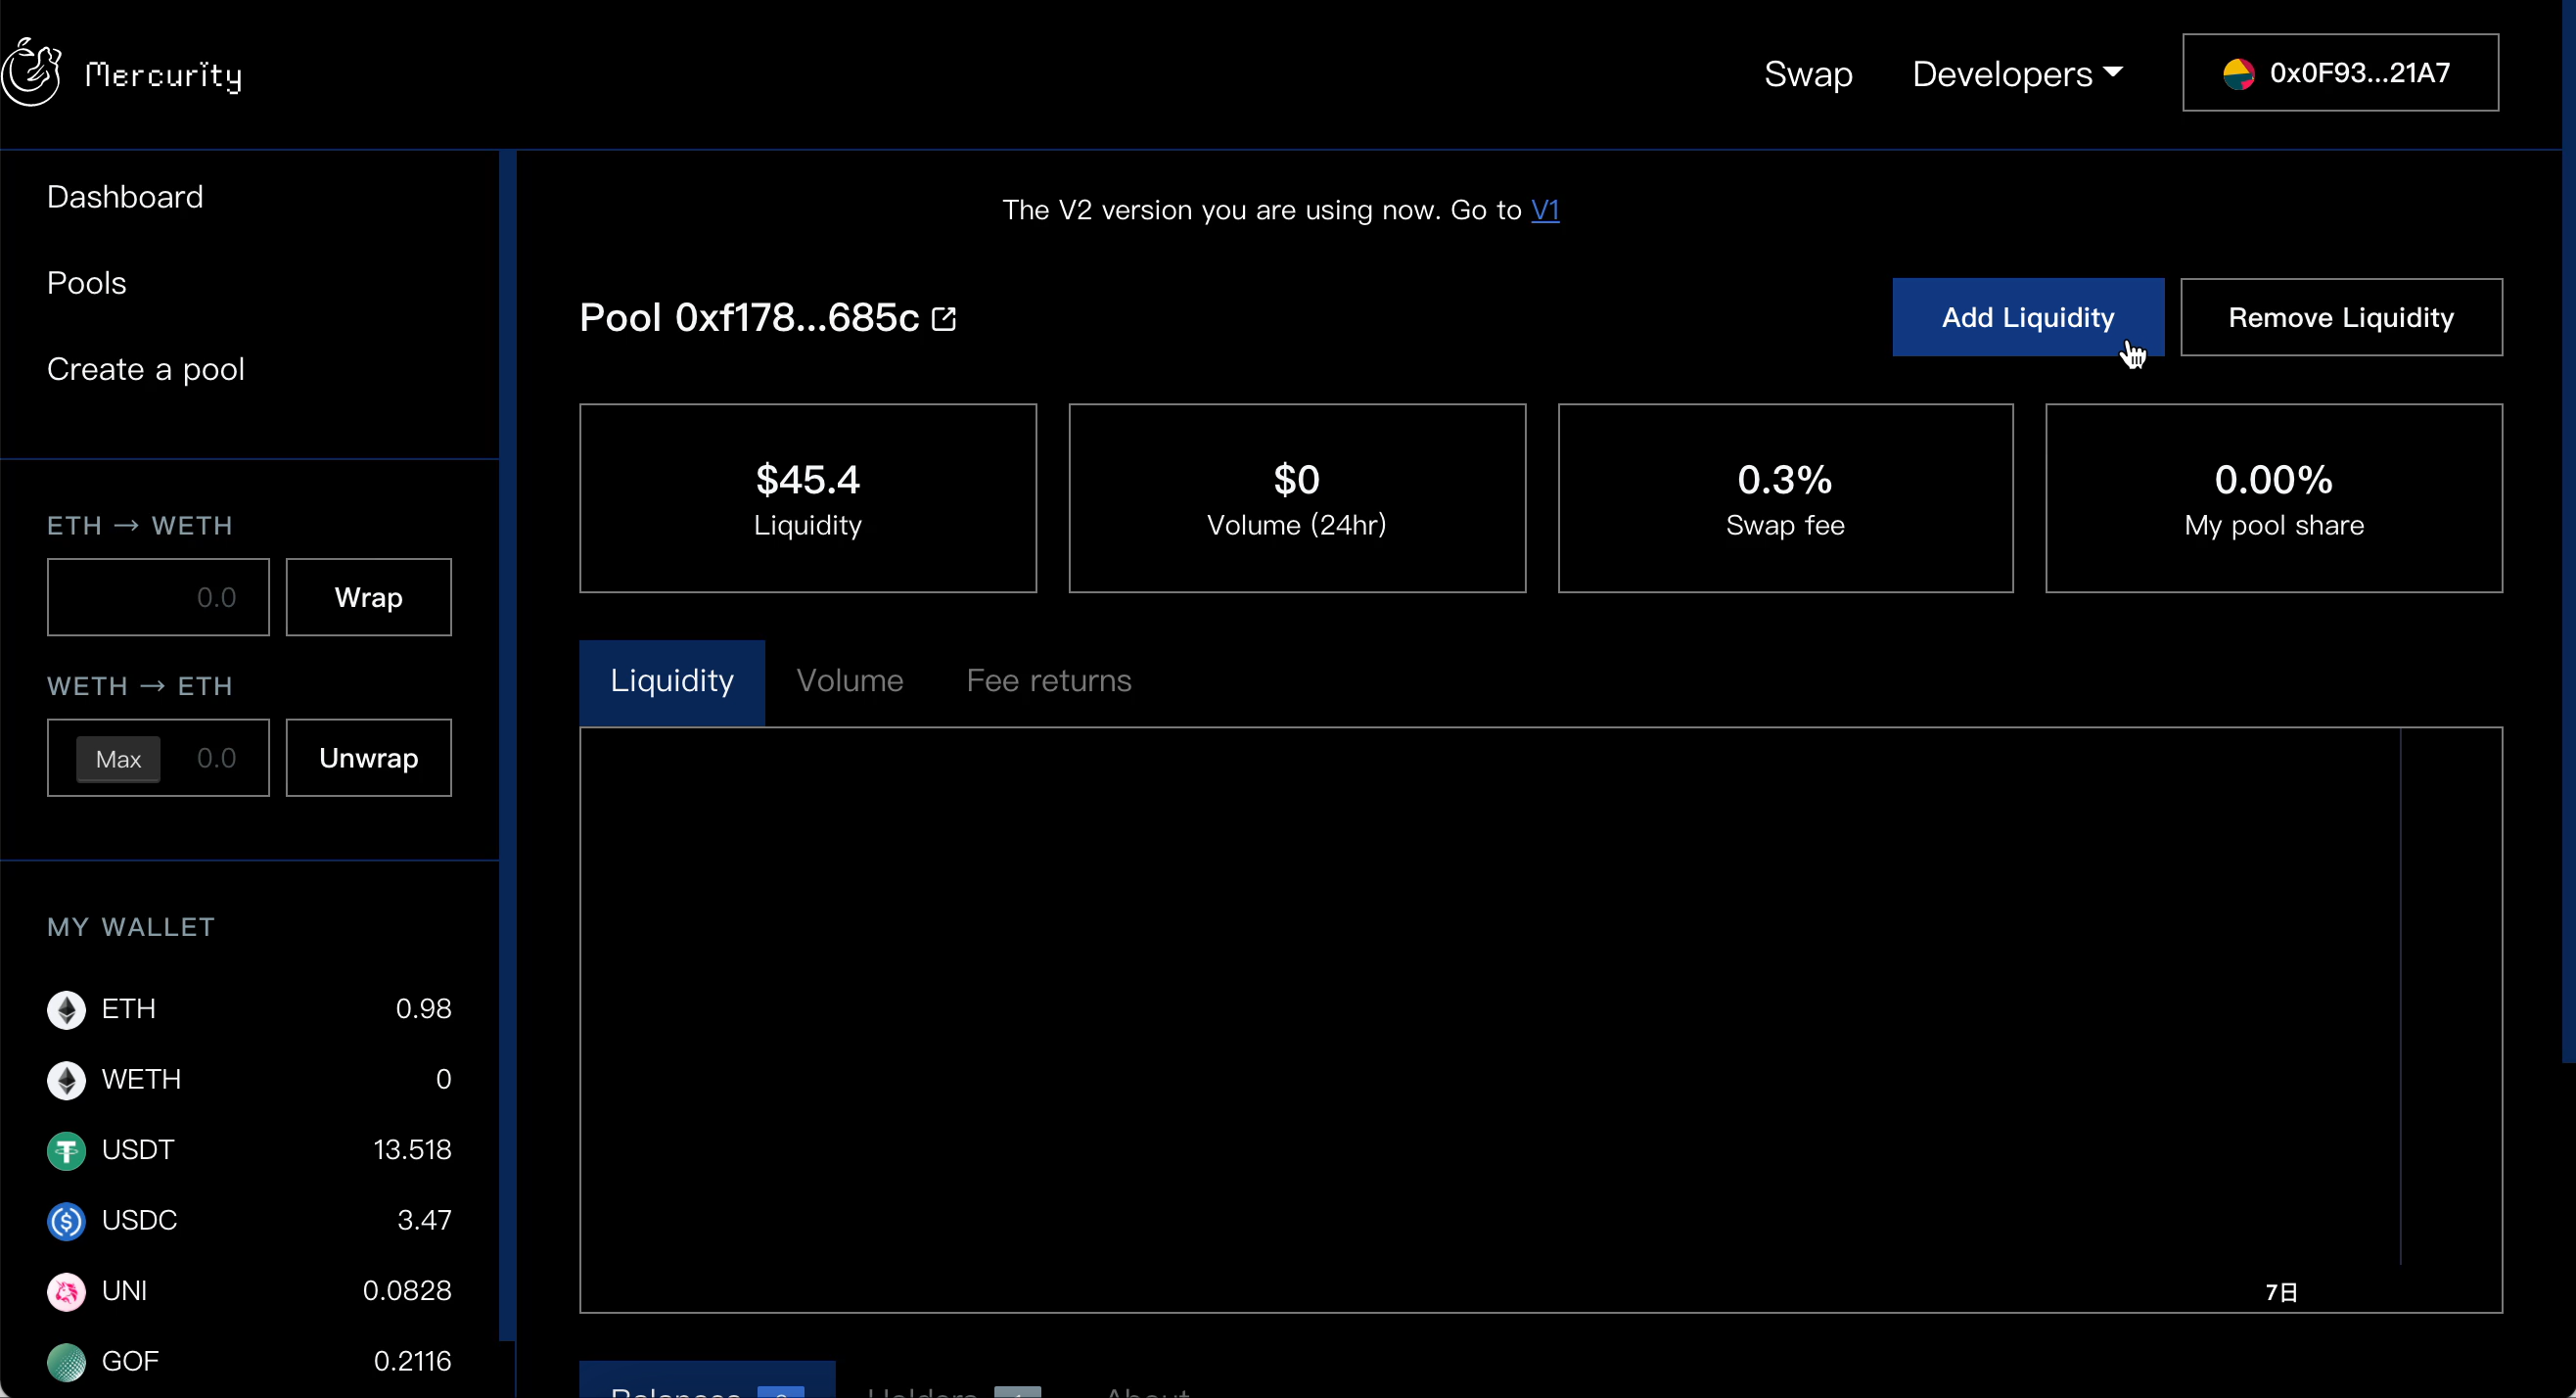2576x1398 pixels.
Task: Click the Remove Liquidity button
Action: coord(2340,318)
